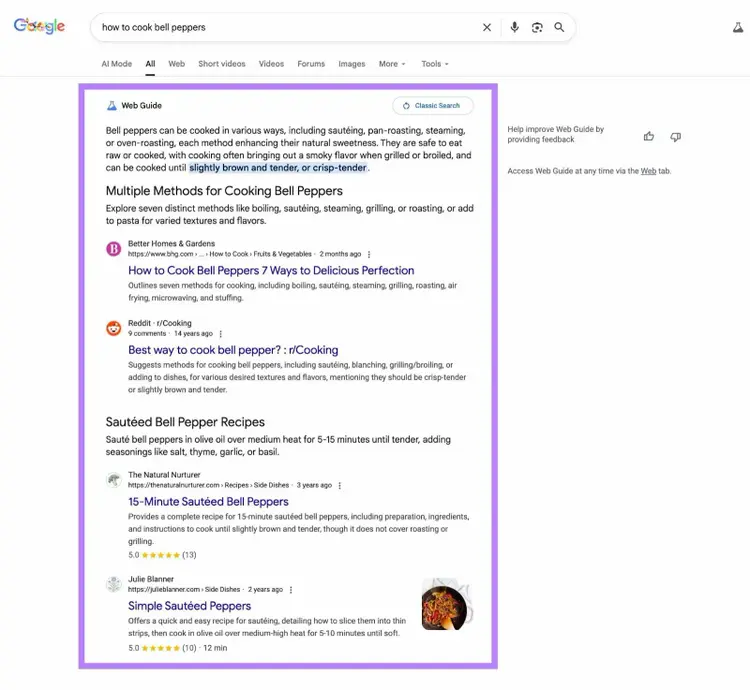Open the Short videos tab
The image size is (750, 690).
pyautogui.click(x=221, y=64)
